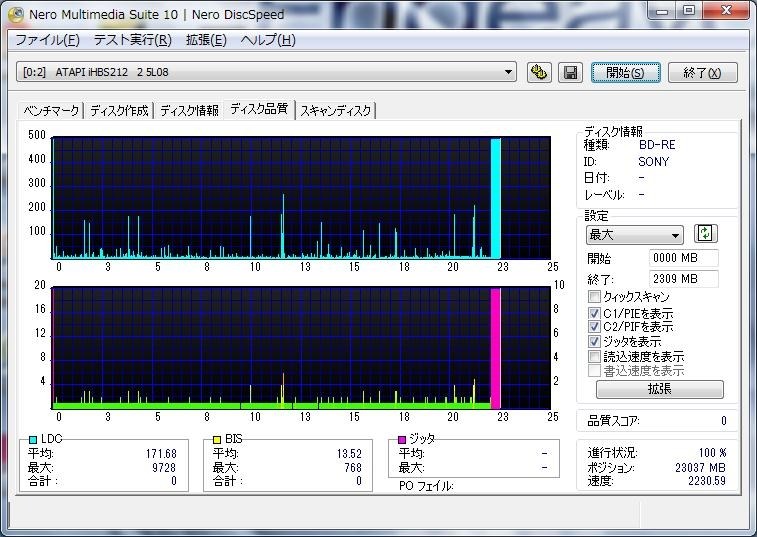Click the ポジション value 23037 MB
Viewport: 757px width, 537px height.
[x=700, y=467]
